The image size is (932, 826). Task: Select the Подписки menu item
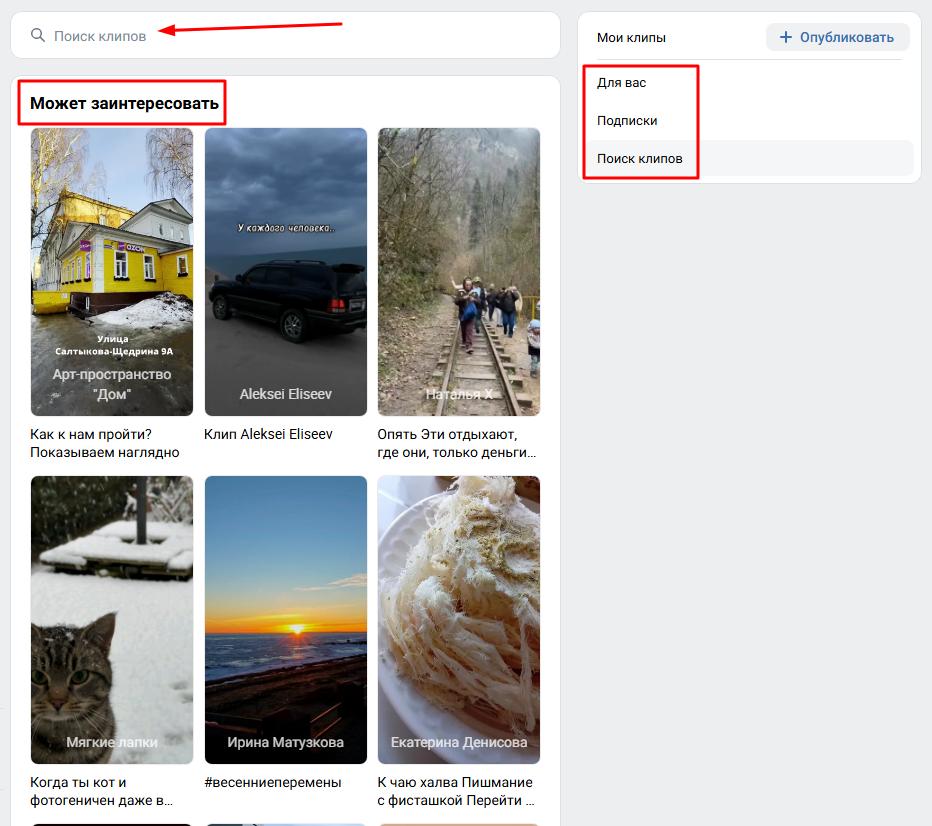tap(627, 121)
